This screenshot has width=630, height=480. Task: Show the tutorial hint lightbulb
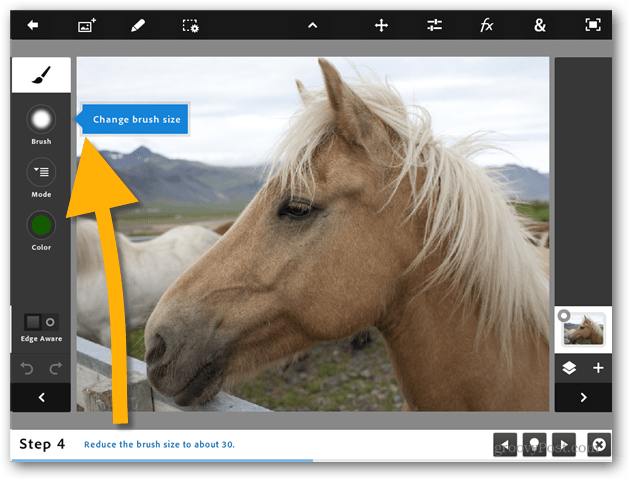click(534, 445)
